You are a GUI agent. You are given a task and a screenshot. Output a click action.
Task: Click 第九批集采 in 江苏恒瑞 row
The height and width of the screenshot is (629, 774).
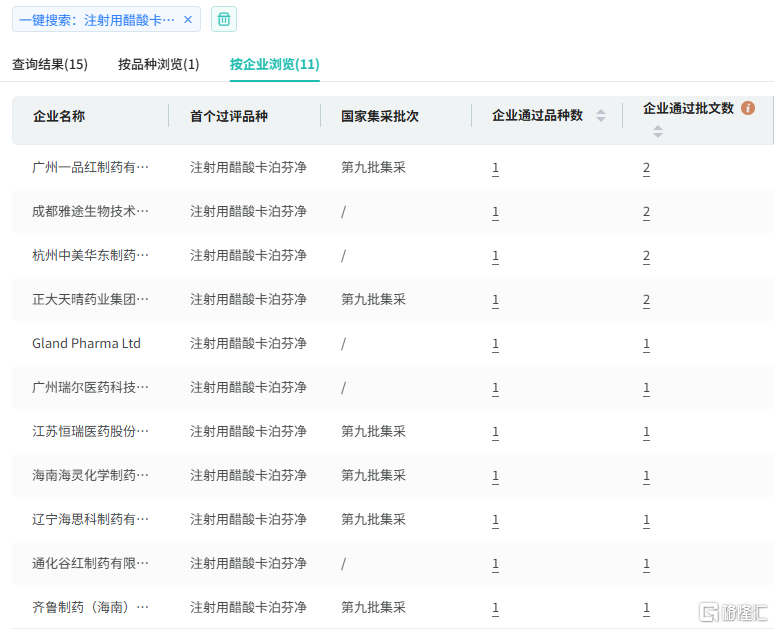(x=373, y=431)
